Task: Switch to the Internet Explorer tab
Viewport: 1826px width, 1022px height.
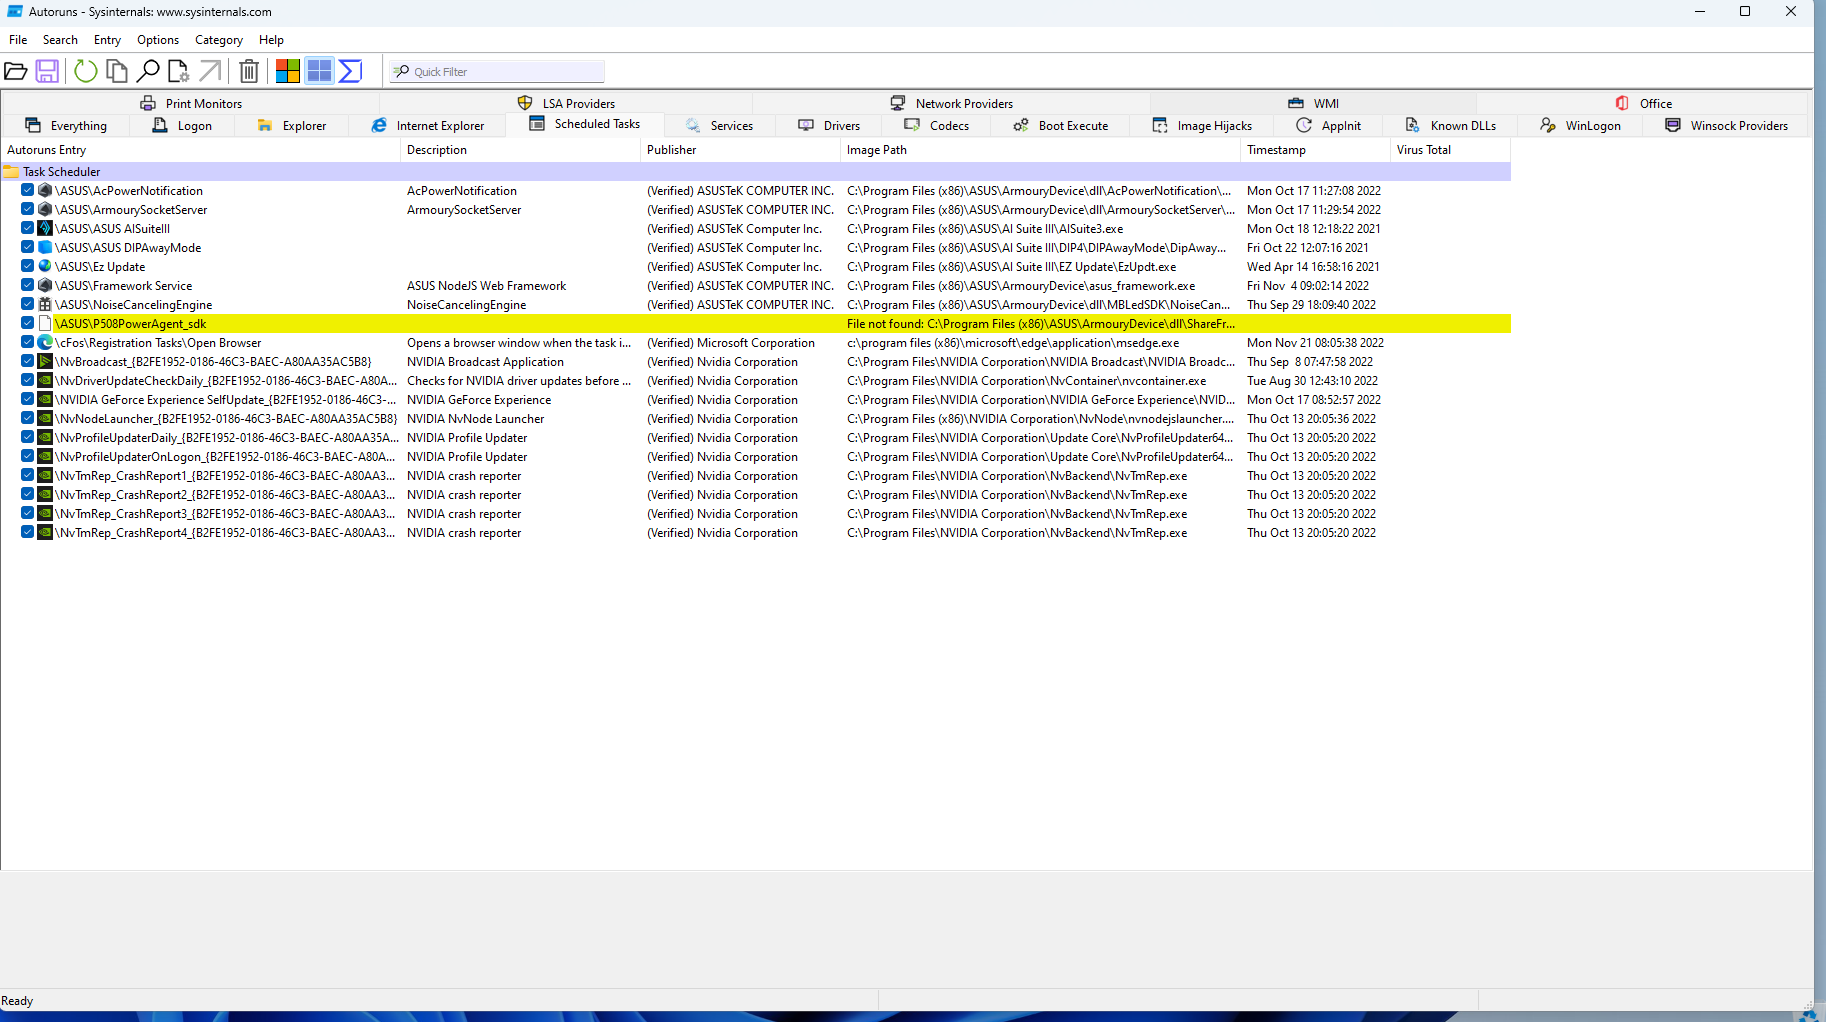Action: click(x=427, y=126)
